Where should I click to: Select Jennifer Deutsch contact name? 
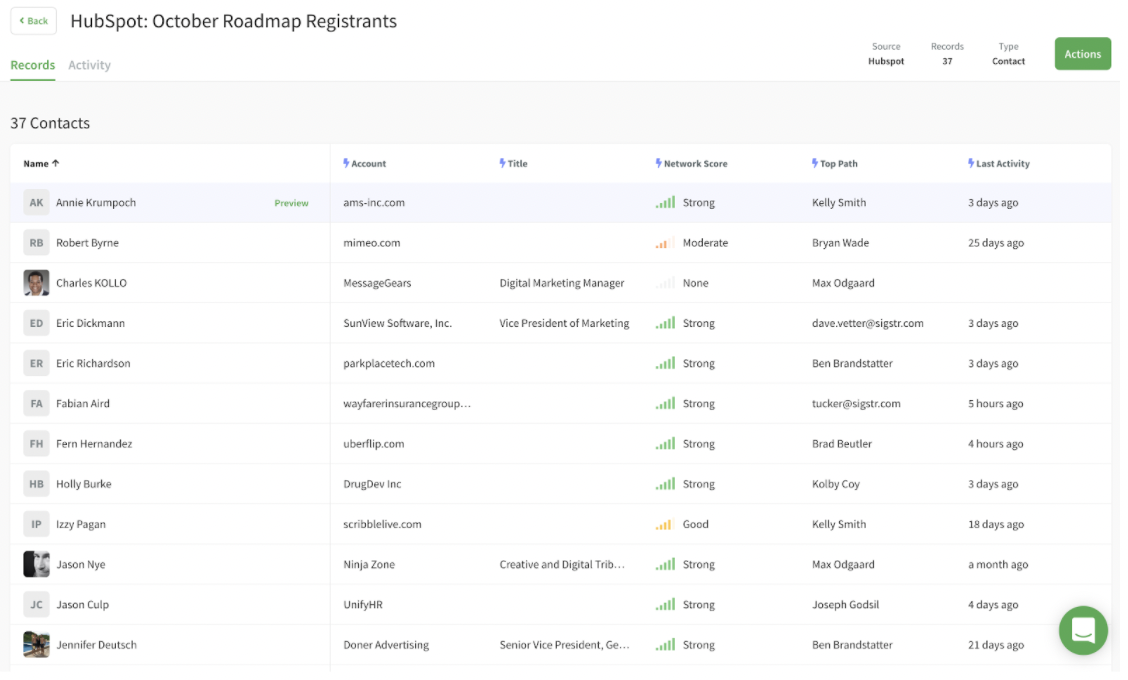(96, 645)
